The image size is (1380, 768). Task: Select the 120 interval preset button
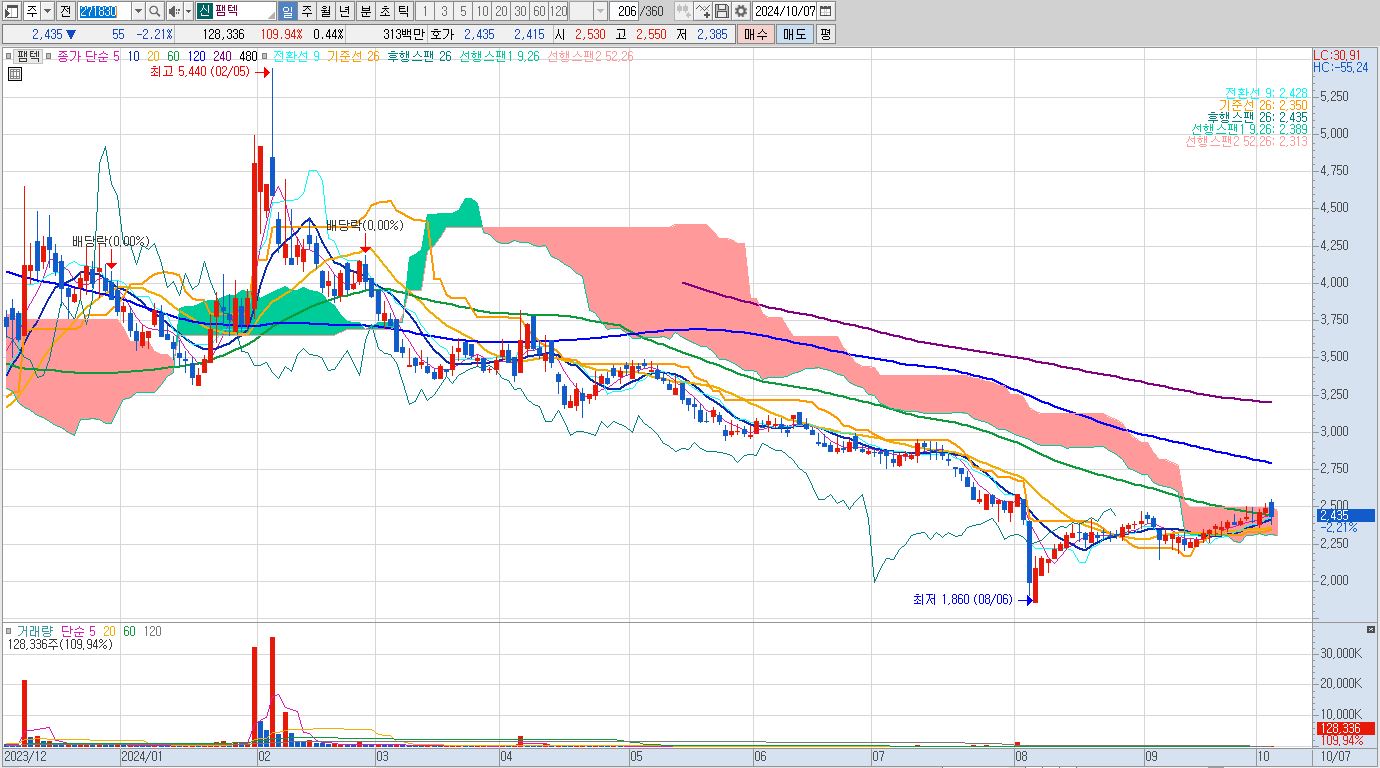pyautogui.click(x=558, y=11)
